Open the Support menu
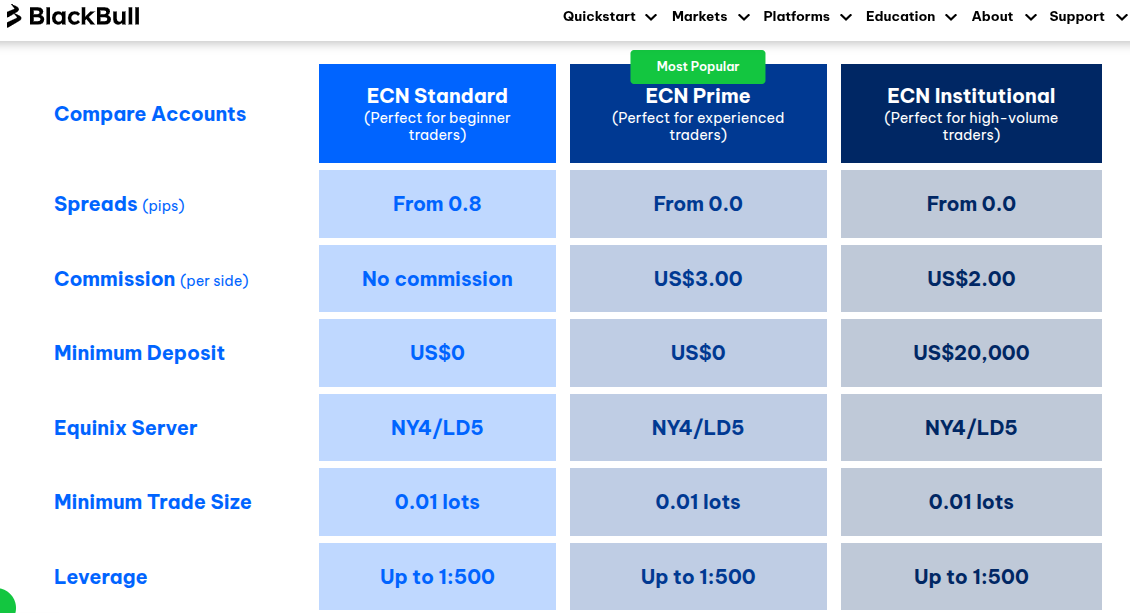 tap(1086, 17)
